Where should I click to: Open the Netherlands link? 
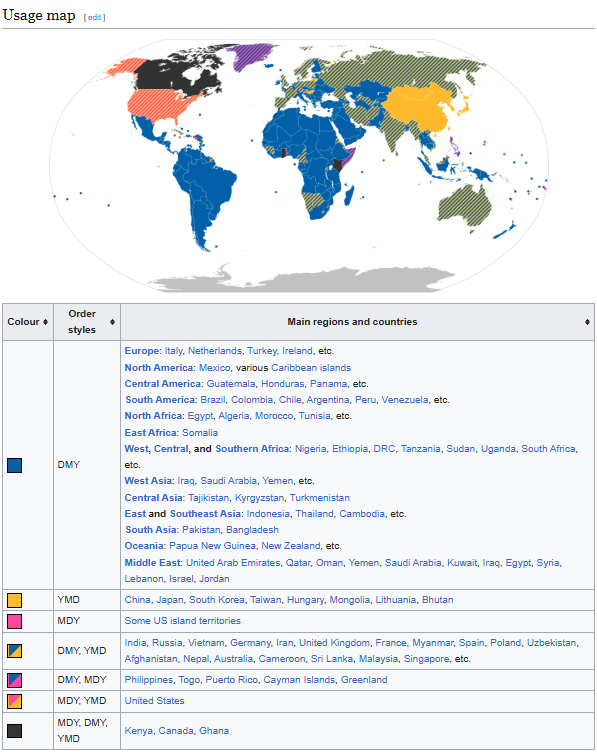(215, 351)
